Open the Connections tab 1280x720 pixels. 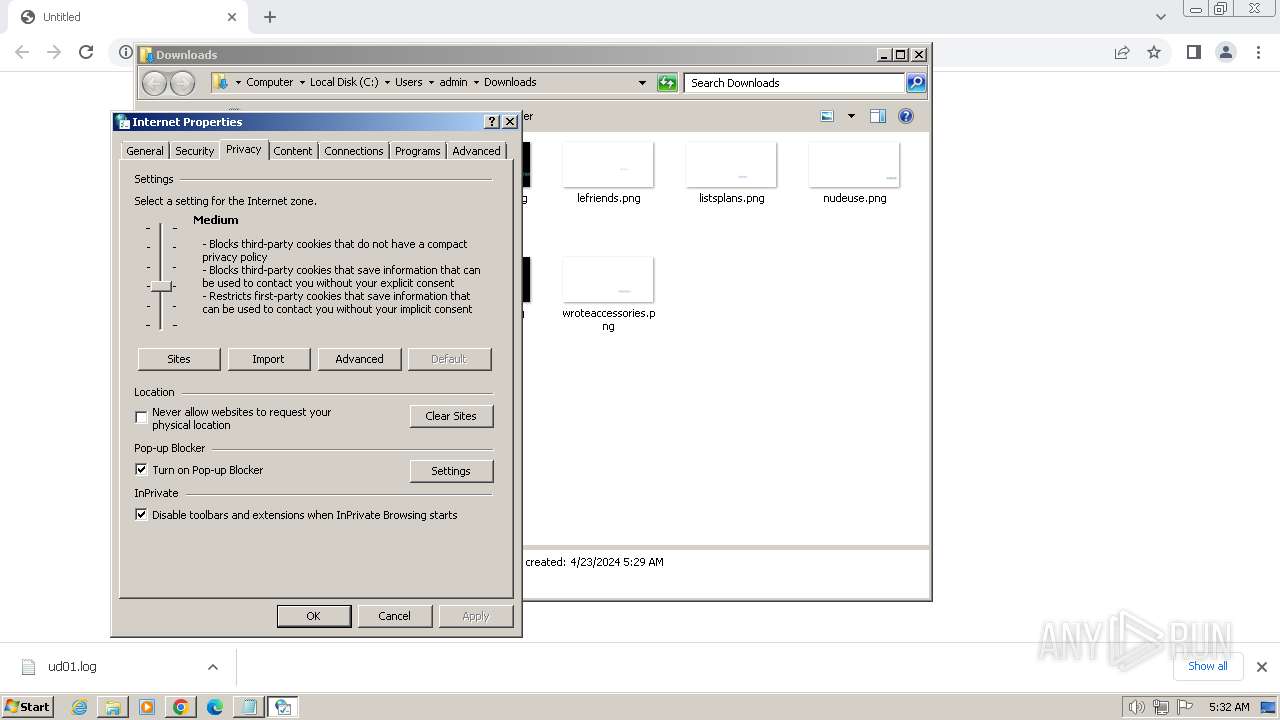[354, 151]
